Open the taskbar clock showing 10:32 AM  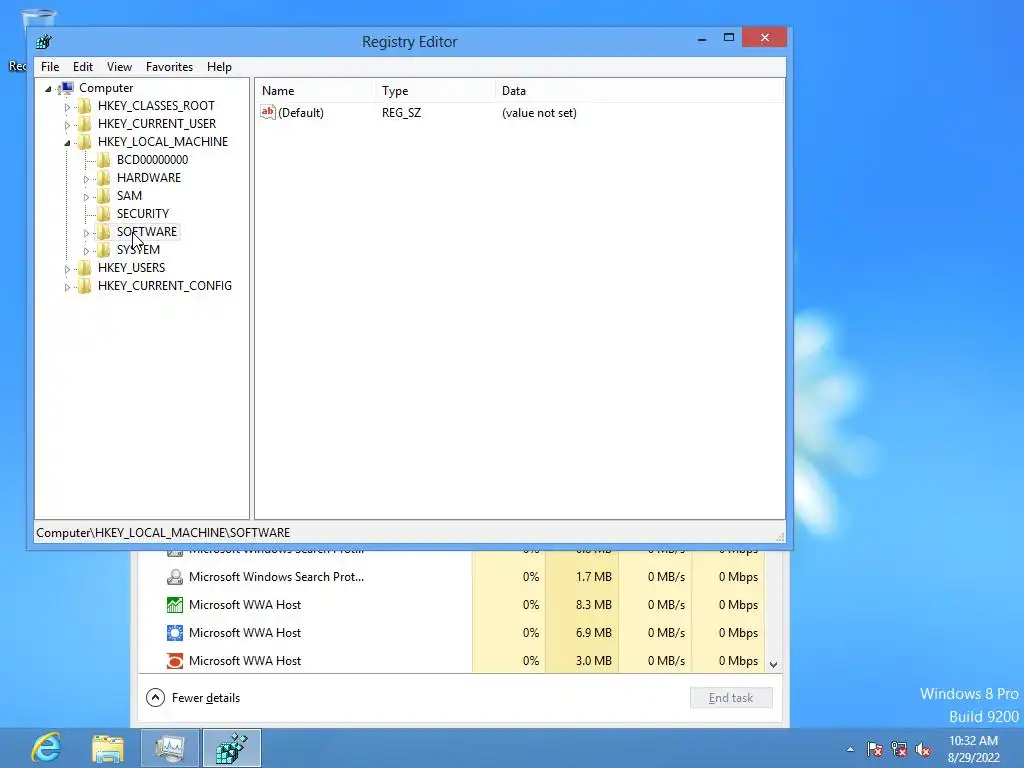(973, 749)
